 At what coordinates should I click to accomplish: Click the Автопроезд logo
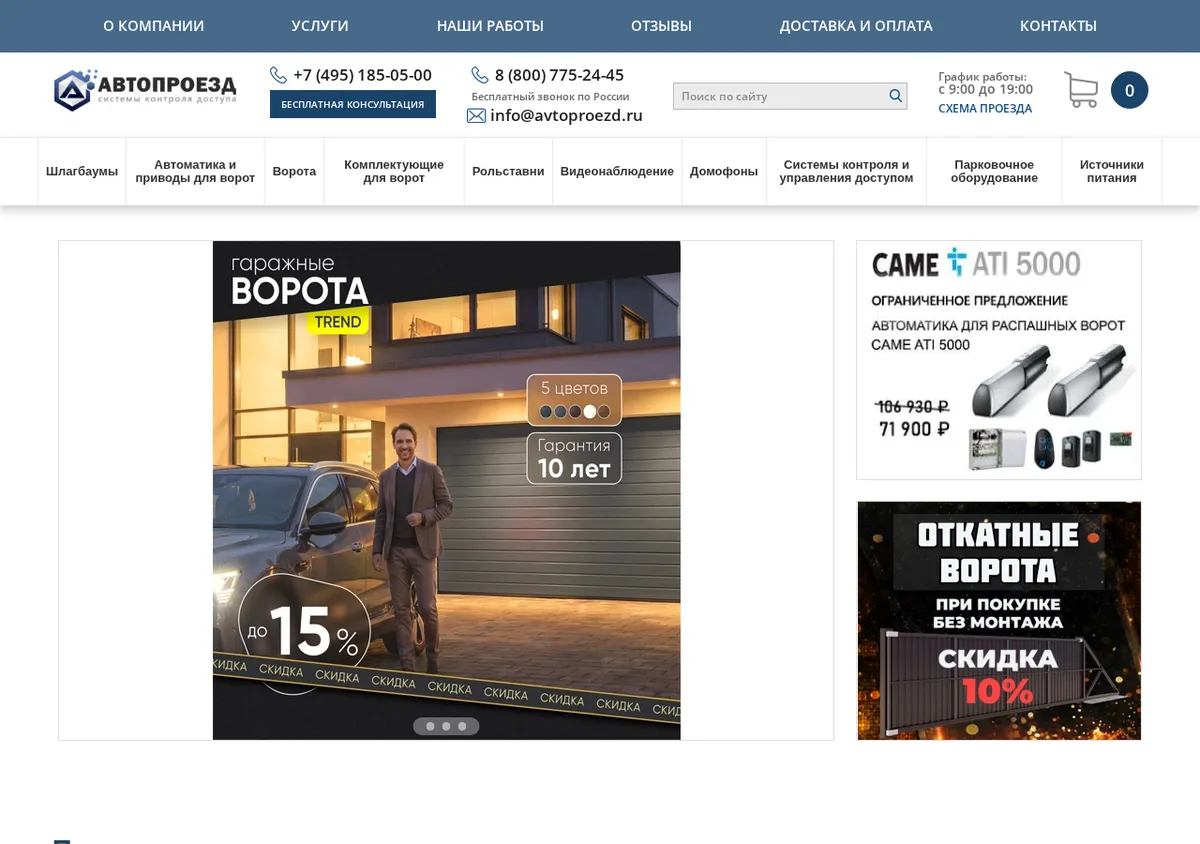point(145,90)
